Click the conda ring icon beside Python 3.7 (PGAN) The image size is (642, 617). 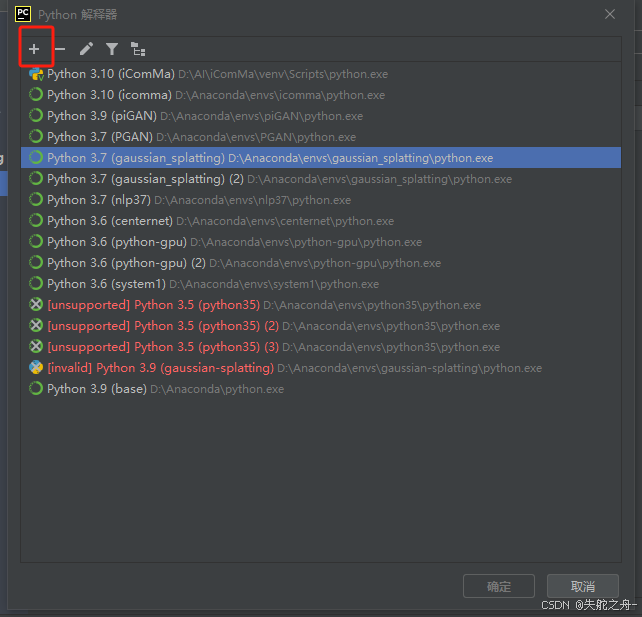(36, 136)
